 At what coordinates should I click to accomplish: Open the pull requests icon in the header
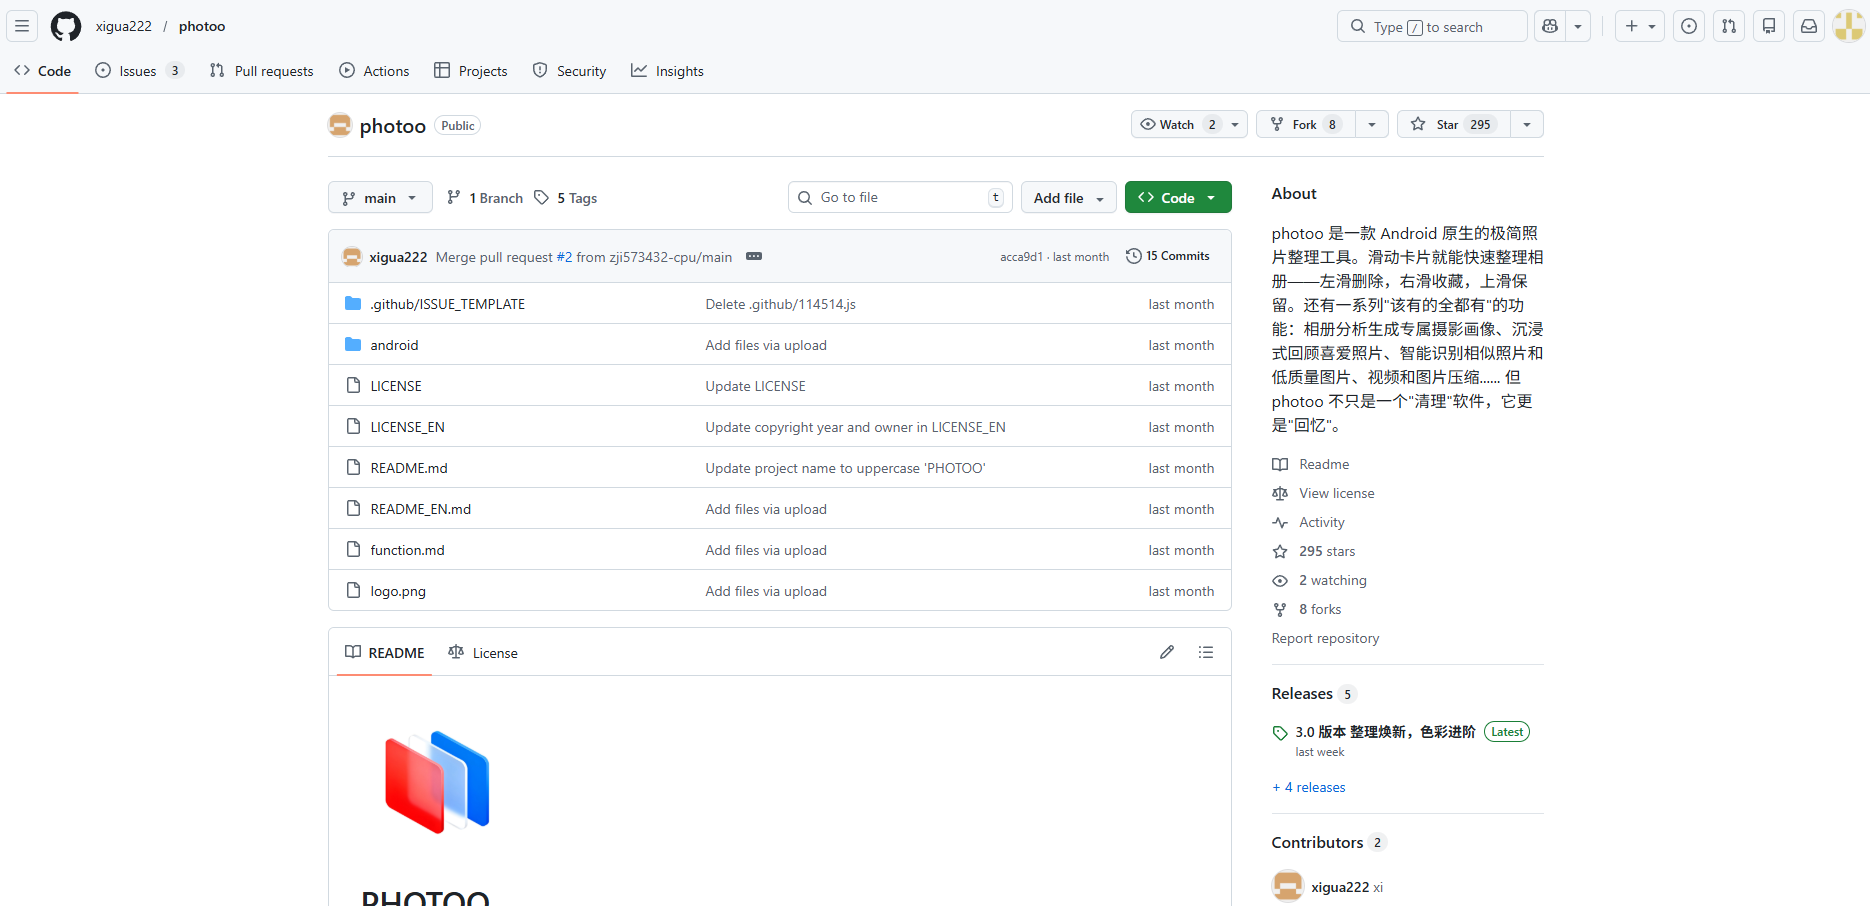[x=1729, y=26]
